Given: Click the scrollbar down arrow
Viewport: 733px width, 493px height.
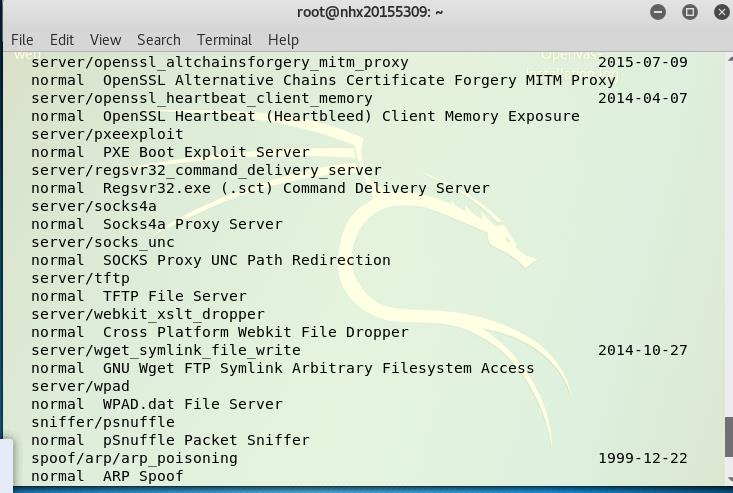Looking at the screenshot, I should coord(729,479).
